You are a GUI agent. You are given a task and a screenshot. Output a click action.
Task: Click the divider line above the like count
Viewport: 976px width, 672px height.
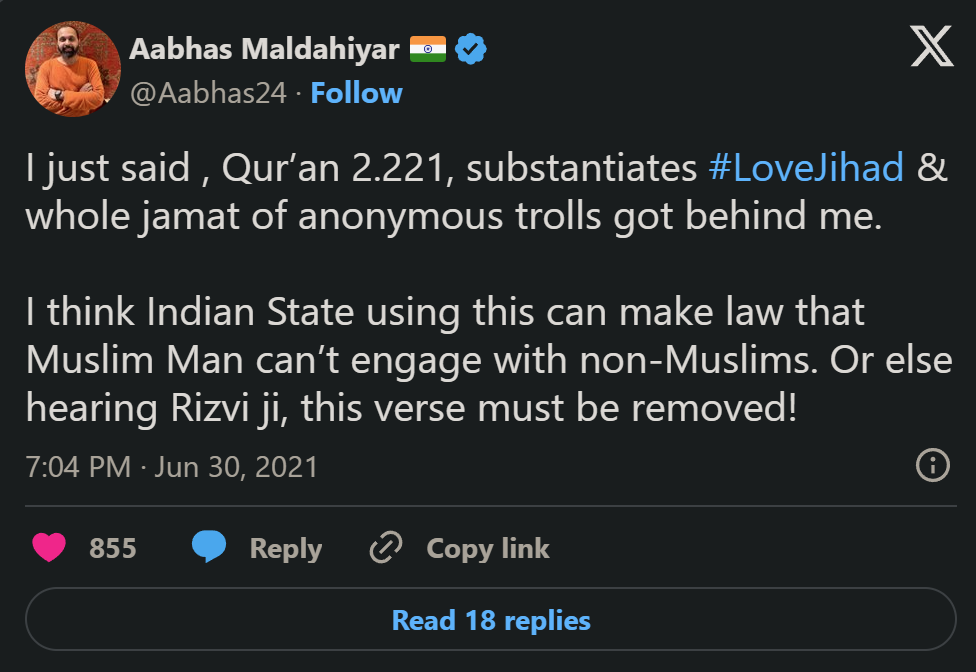(x=488, y=506)
